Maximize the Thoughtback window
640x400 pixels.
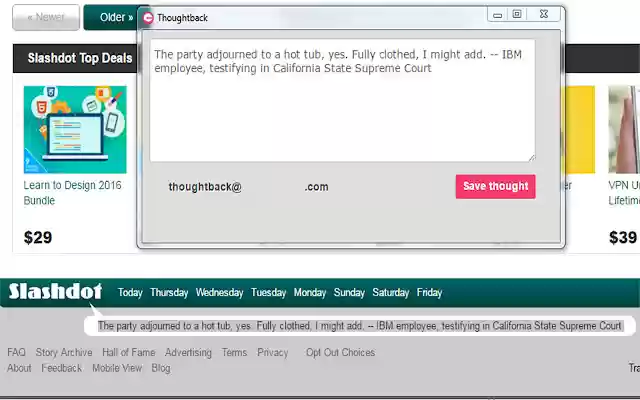[517, 15]
